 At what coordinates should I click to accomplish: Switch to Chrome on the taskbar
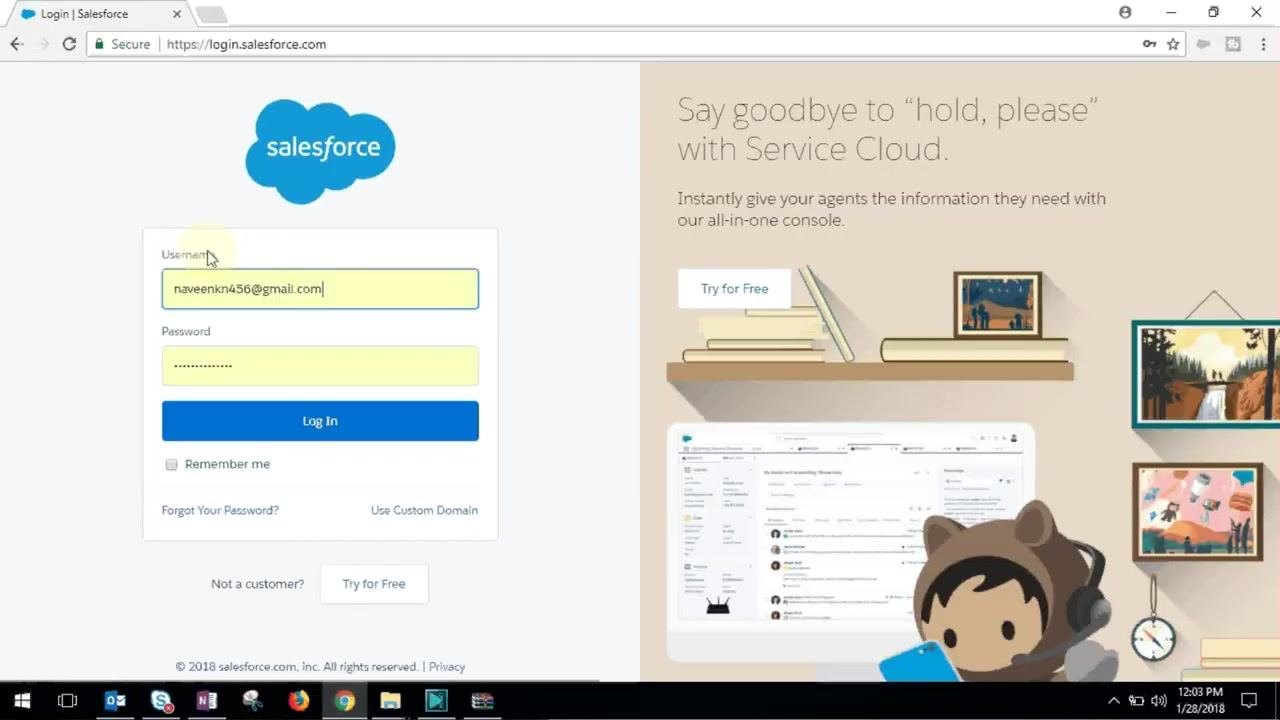point(344,701)
